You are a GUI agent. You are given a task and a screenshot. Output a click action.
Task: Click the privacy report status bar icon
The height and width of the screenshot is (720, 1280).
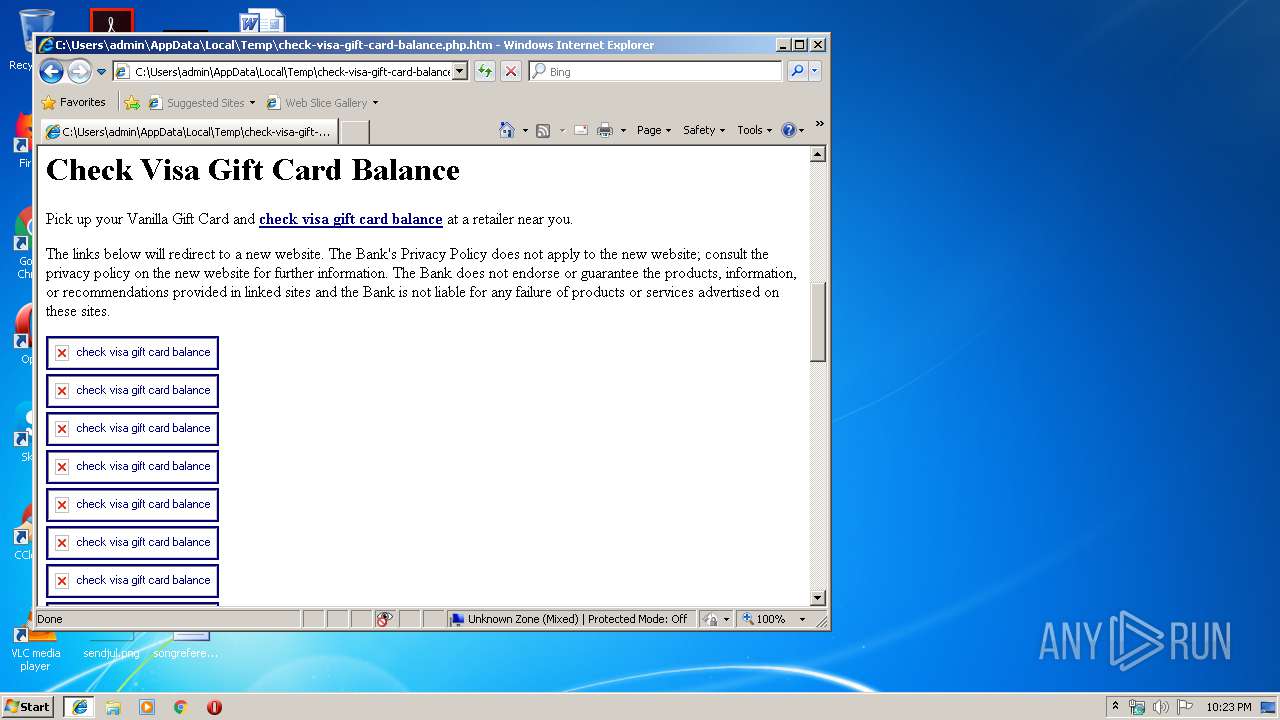tap(385, 619)
